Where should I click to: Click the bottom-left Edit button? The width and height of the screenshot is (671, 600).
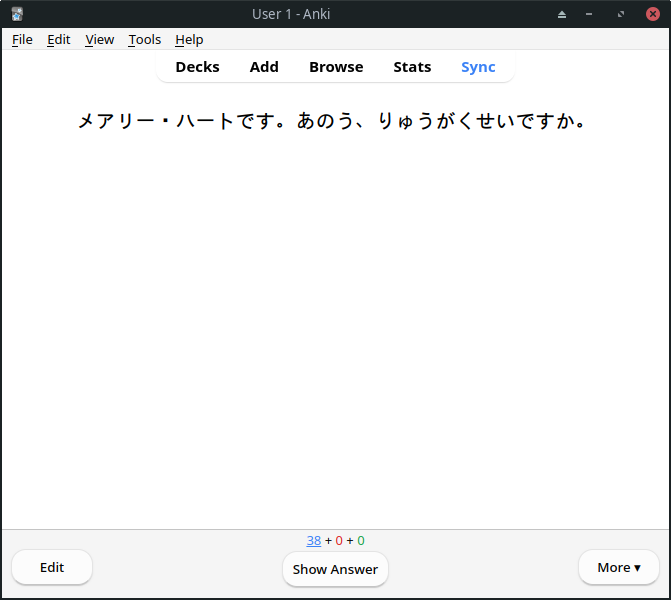click(x=52, y=567)
